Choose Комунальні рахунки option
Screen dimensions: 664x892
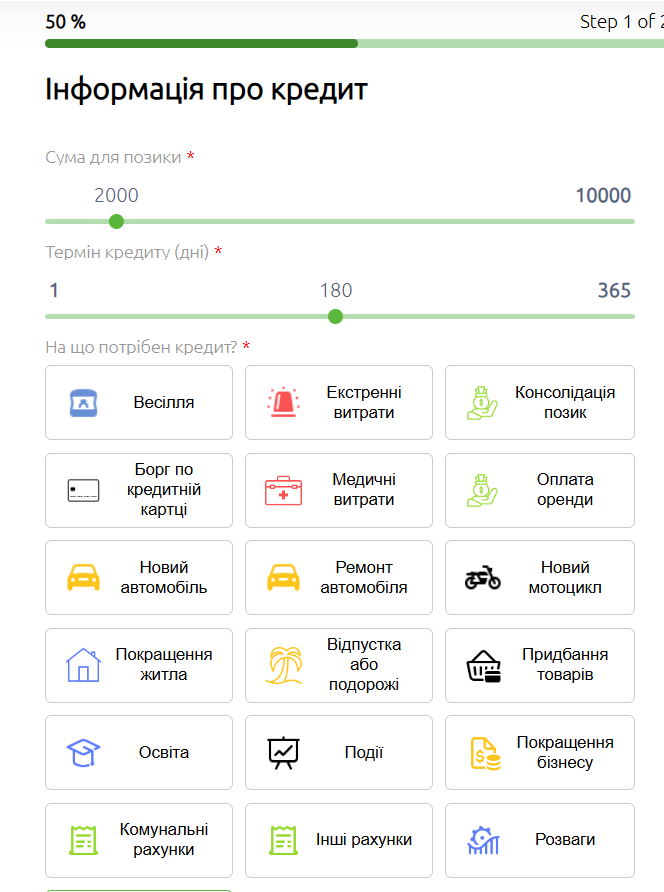click(139, 840)
